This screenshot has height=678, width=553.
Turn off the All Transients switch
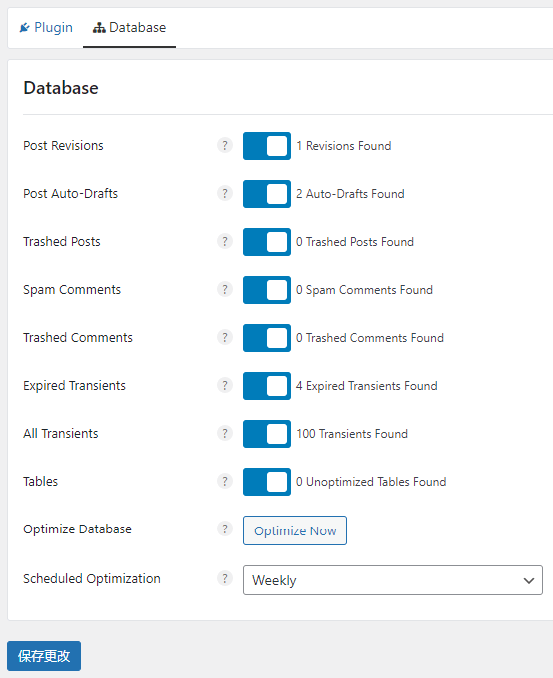(267, 434)
